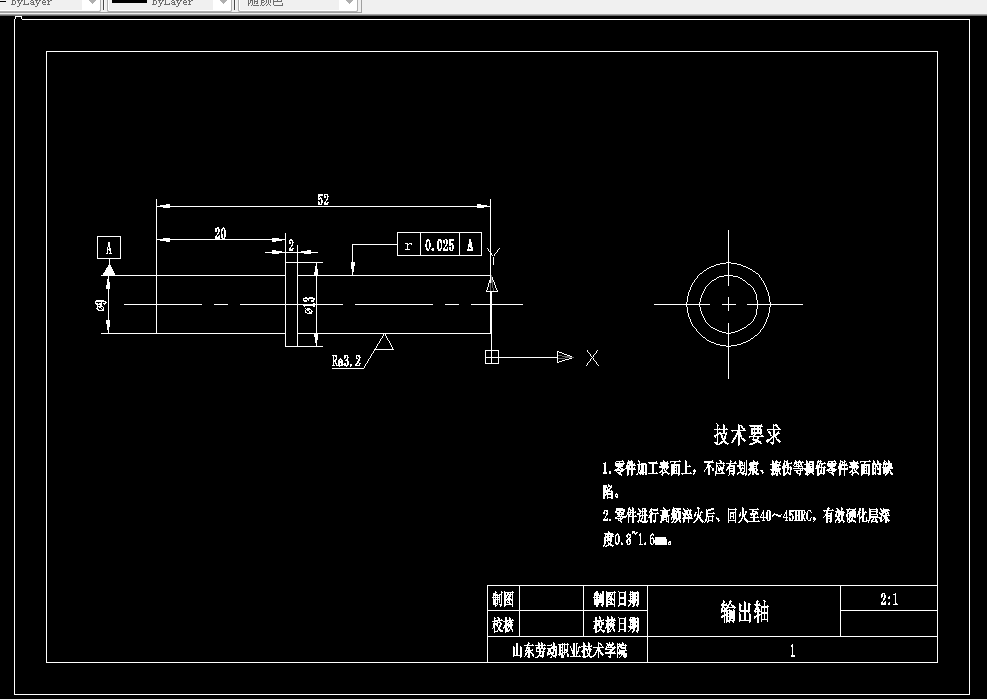Select technical requirement line starting '1.零件加工表面上'
Viewport: 987px width, 700px height.
coord(747,468)
